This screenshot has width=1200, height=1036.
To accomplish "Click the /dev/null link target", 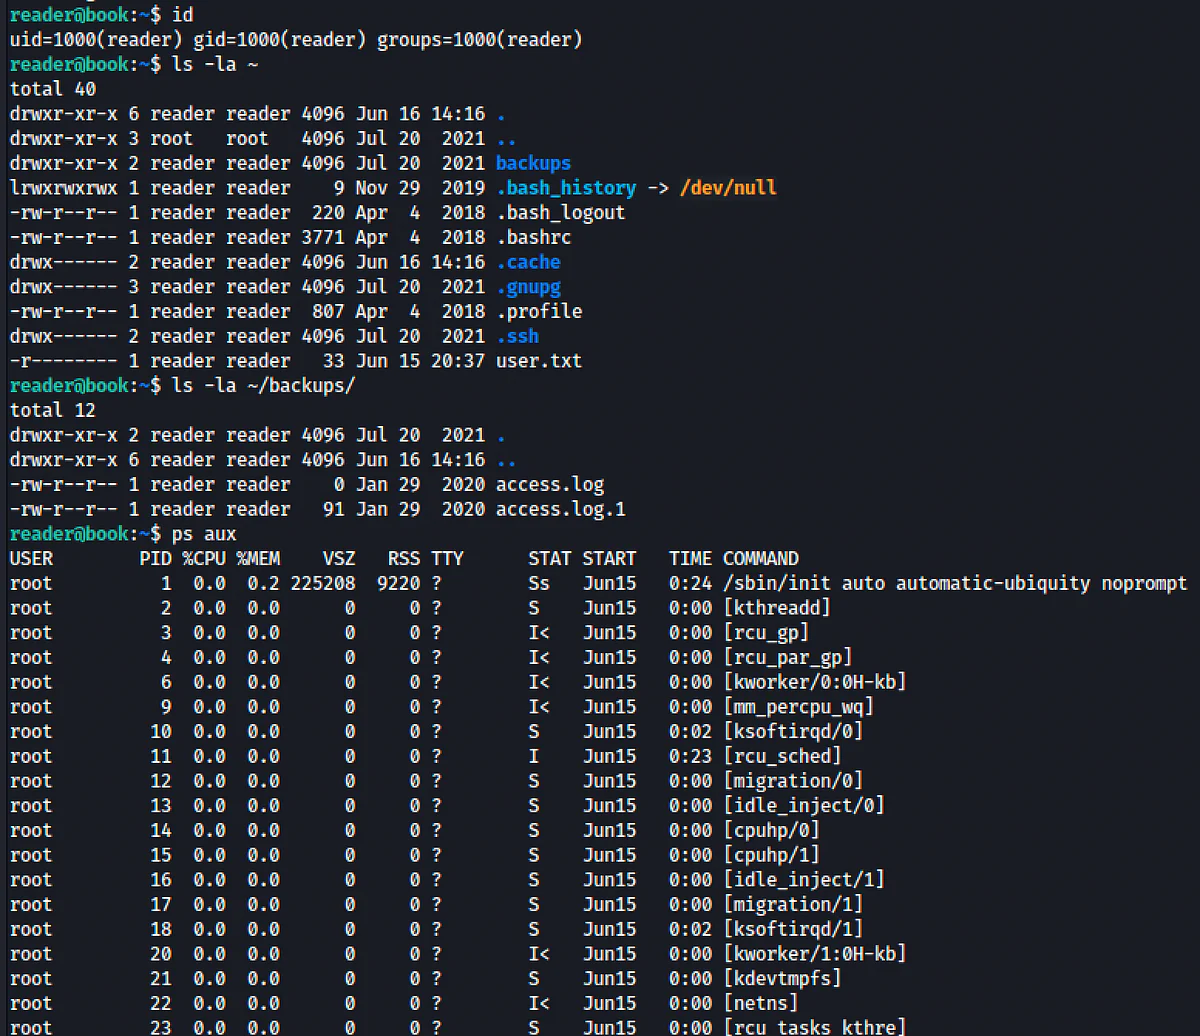I will tap(728, 188).
